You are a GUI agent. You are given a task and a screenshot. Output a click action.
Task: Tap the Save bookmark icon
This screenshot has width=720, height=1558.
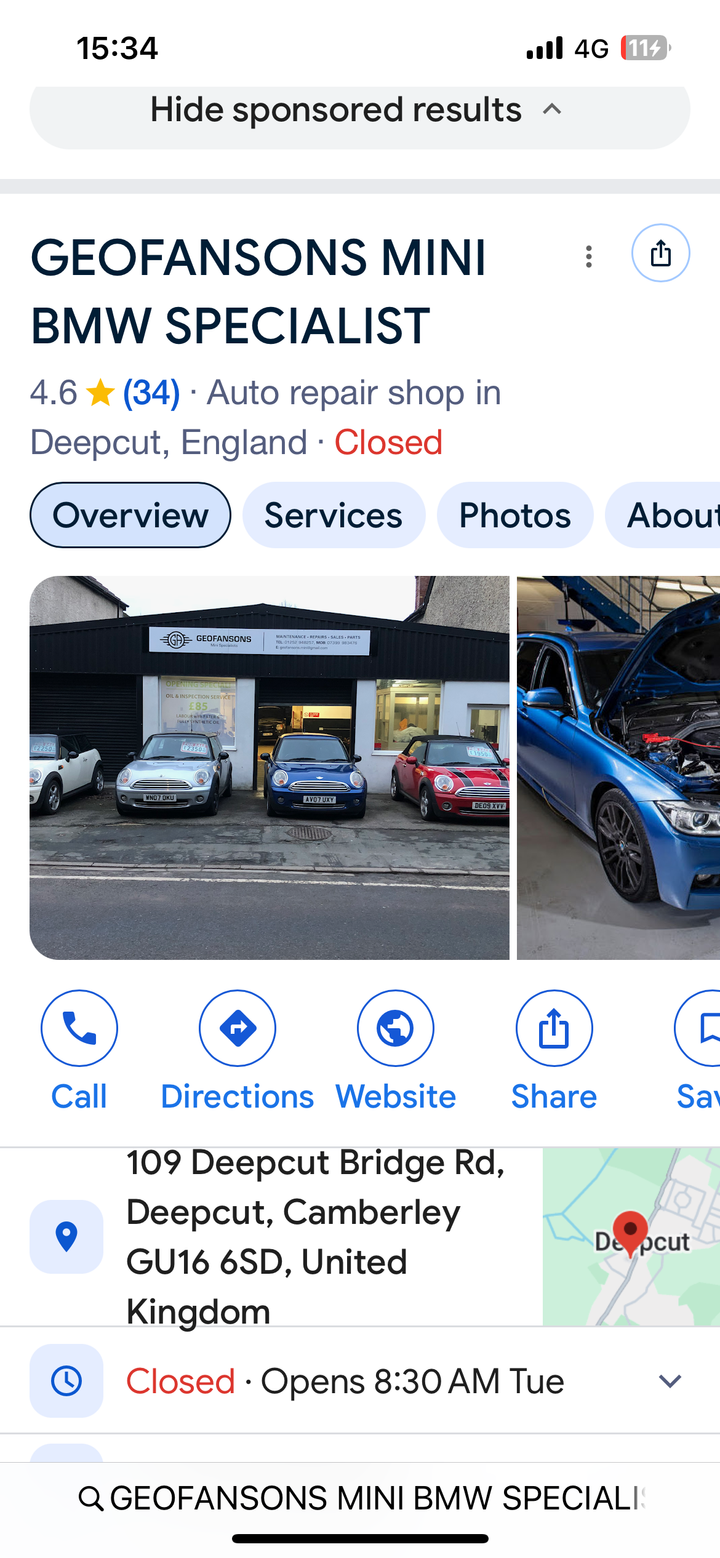click(x=702, y=1028)
